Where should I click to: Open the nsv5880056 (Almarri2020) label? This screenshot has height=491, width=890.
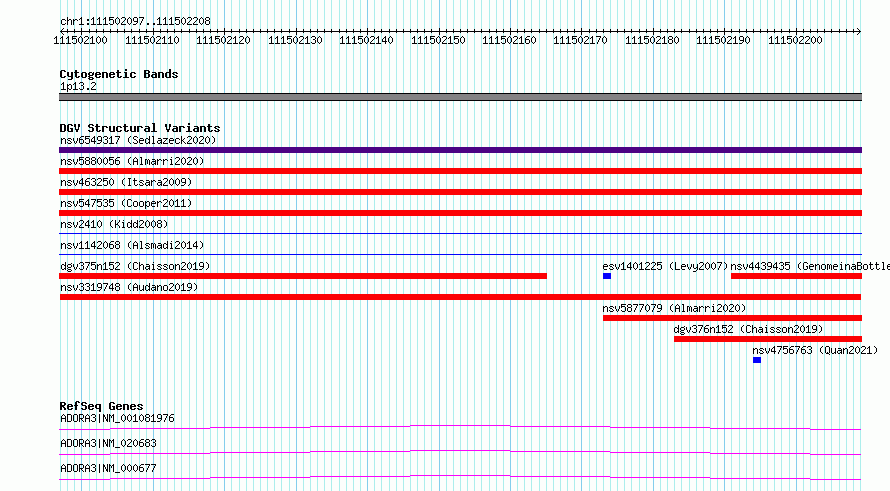[132, 161]
